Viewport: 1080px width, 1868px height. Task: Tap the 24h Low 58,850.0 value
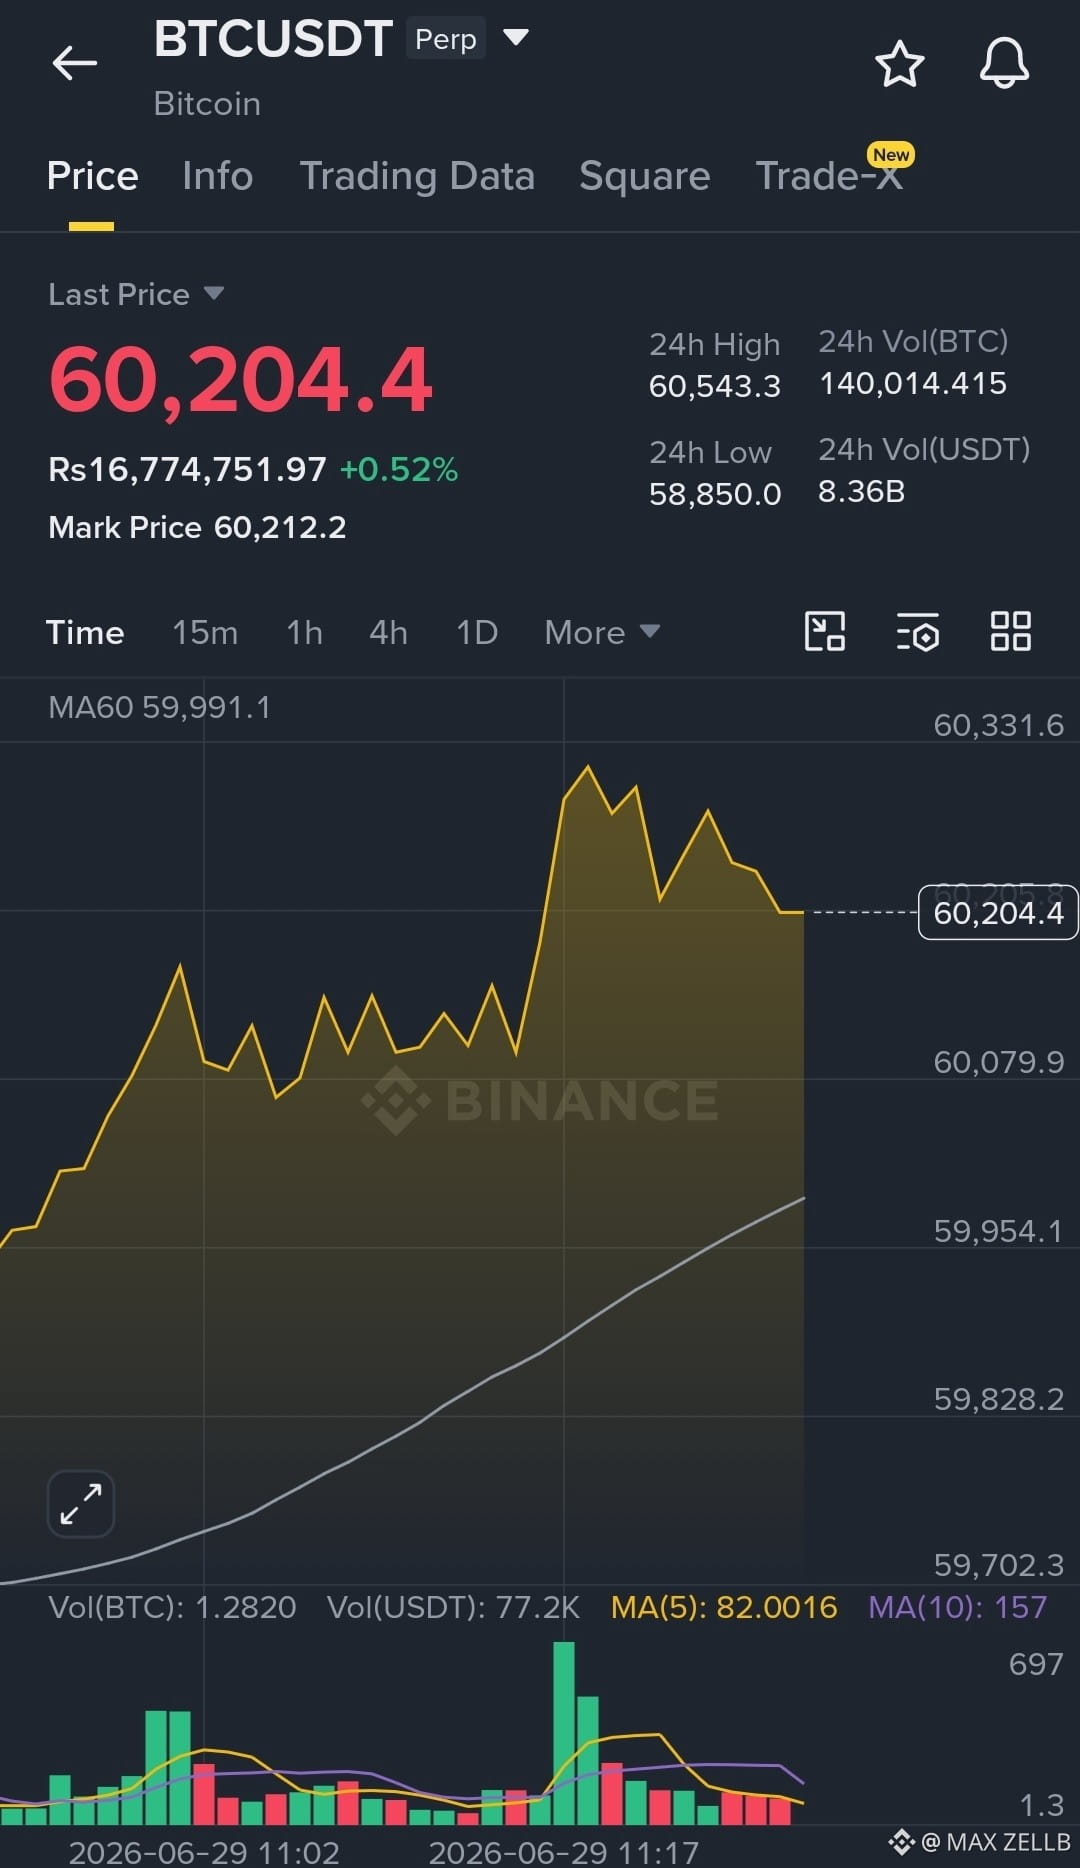pos(715,494)
